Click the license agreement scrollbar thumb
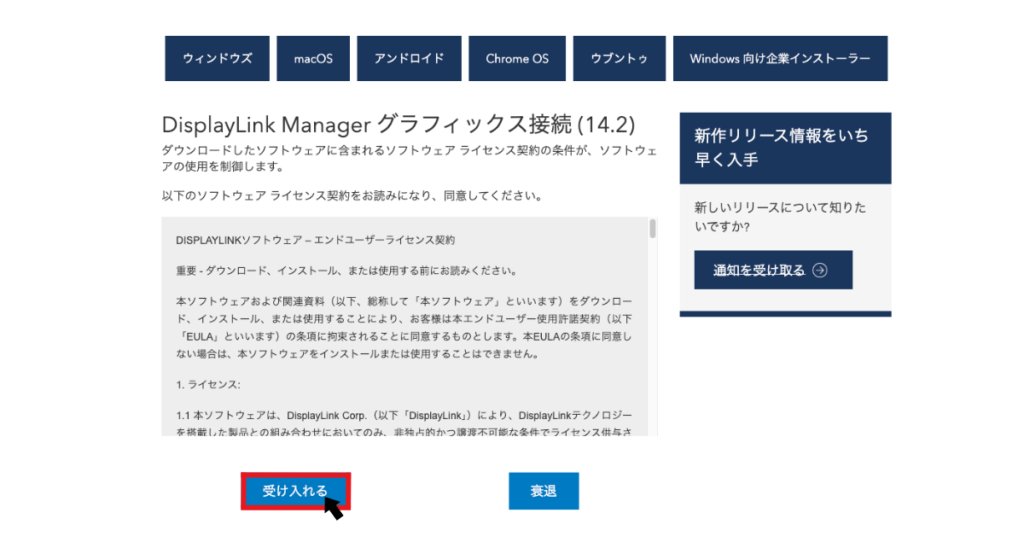The width and height of the screenshot is (1024, 536). click(x=652, y=229)
